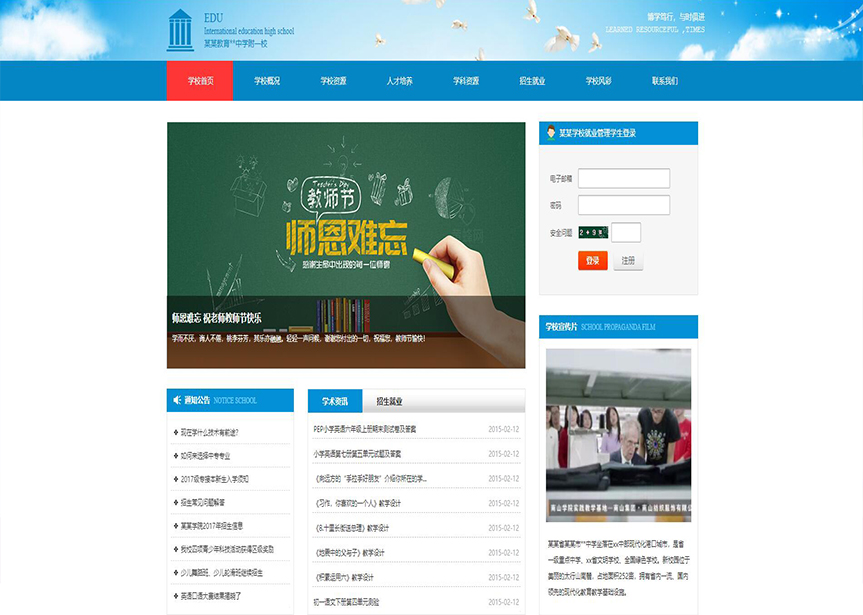Open article PEP小学英语六年级上册期末测试卷
Viewport: 863px width, 615px height.
(365, 429)
